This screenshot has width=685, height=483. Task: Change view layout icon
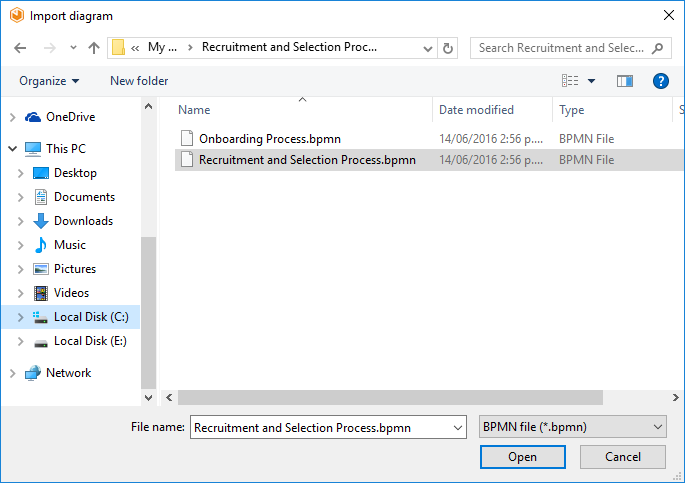pyautogui.click(x=570, y=81)
